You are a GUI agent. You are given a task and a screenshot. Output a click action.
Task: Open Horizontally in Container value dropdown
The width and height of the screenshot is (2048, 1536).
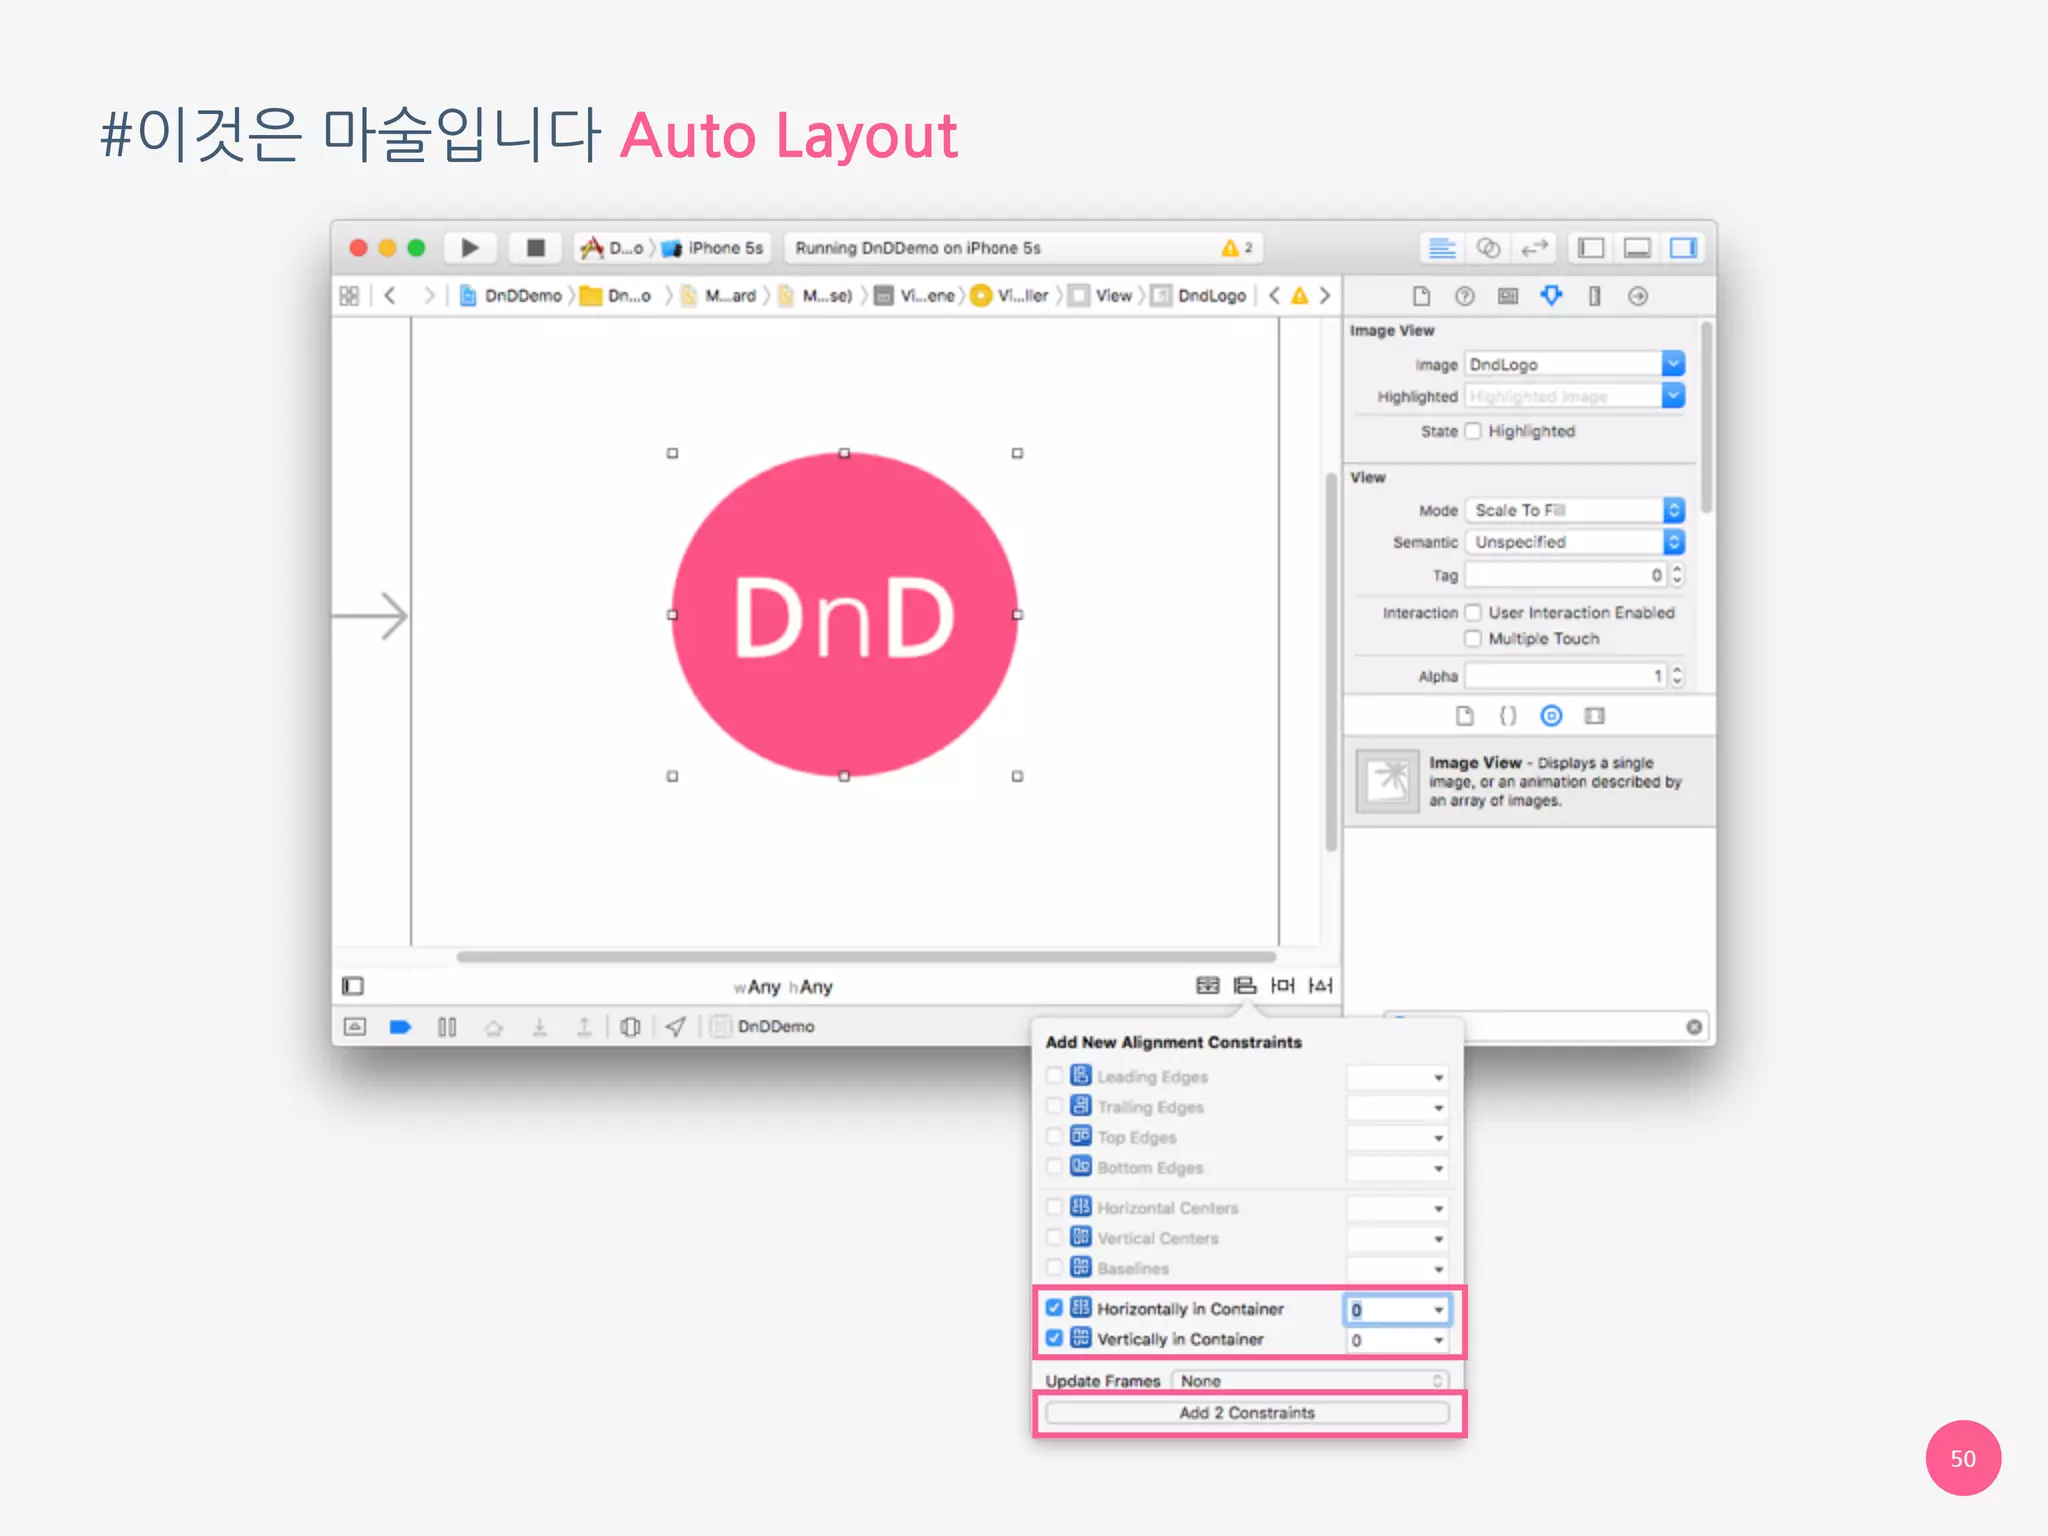(1438, 1310)
